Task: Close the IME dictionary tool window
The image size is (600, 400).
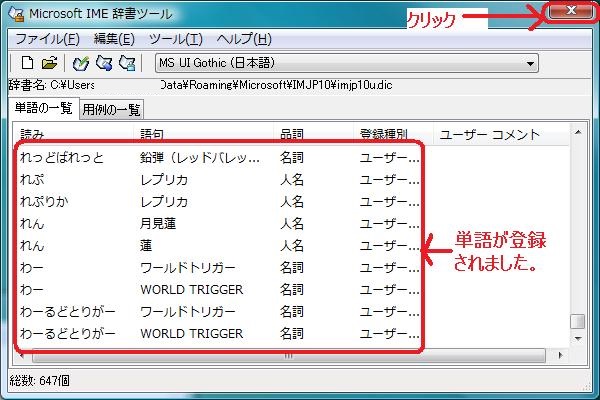Action: pyautogui.click(x=571, y=11)
